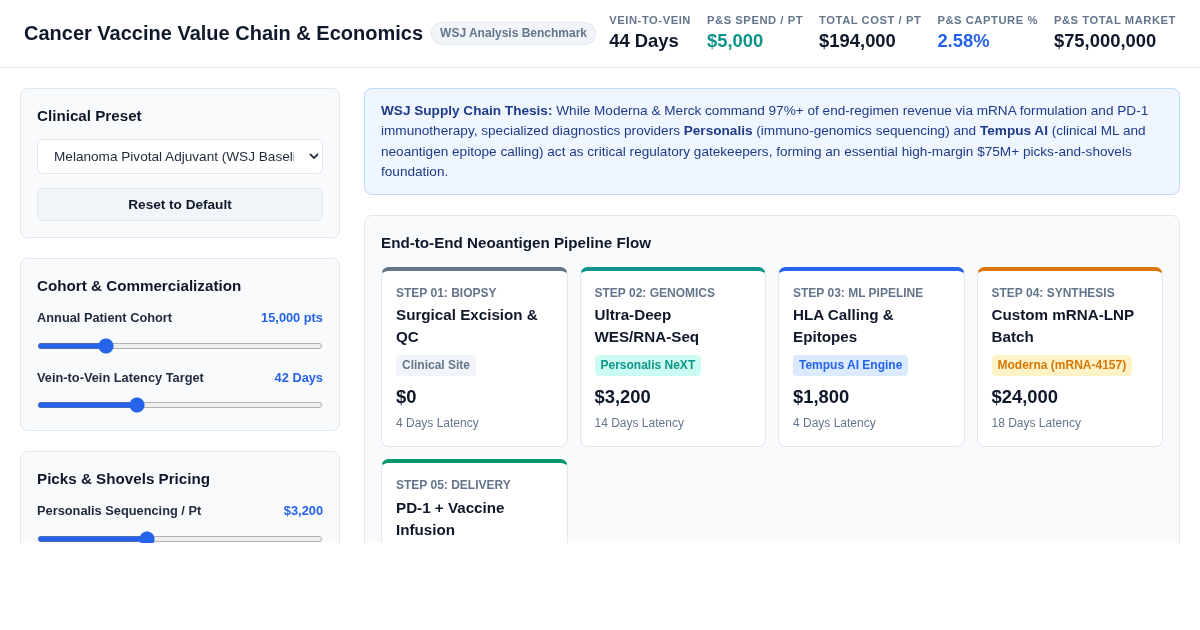Click the Cohort & Commercialization heading

[x=139, y=286]
